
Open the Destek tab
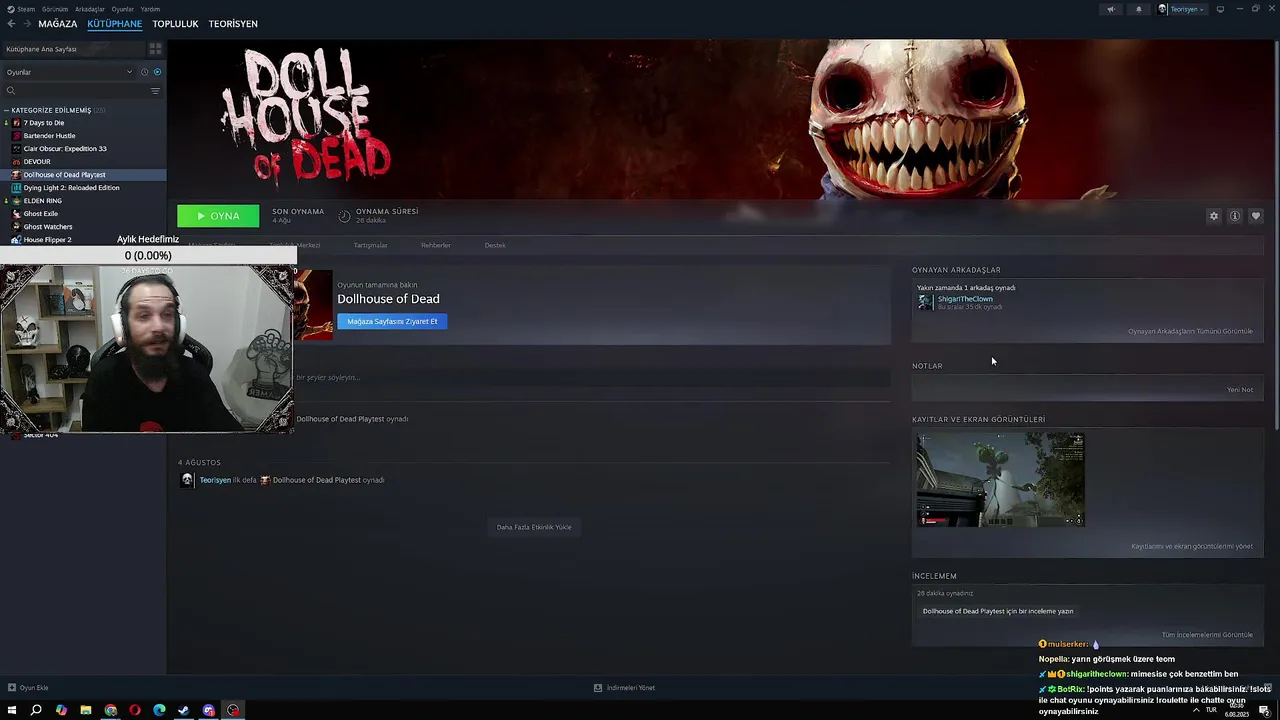point(495,245)
